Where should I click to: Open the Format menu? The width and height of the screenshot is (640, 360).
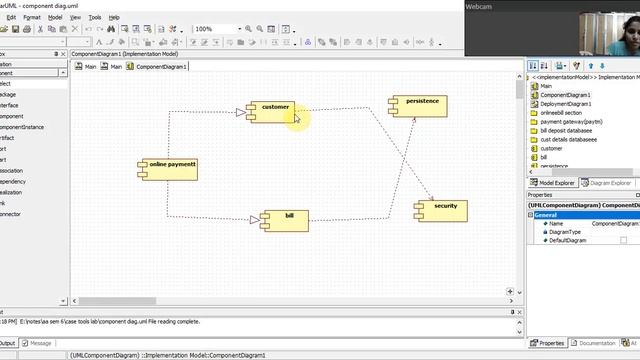32,18
